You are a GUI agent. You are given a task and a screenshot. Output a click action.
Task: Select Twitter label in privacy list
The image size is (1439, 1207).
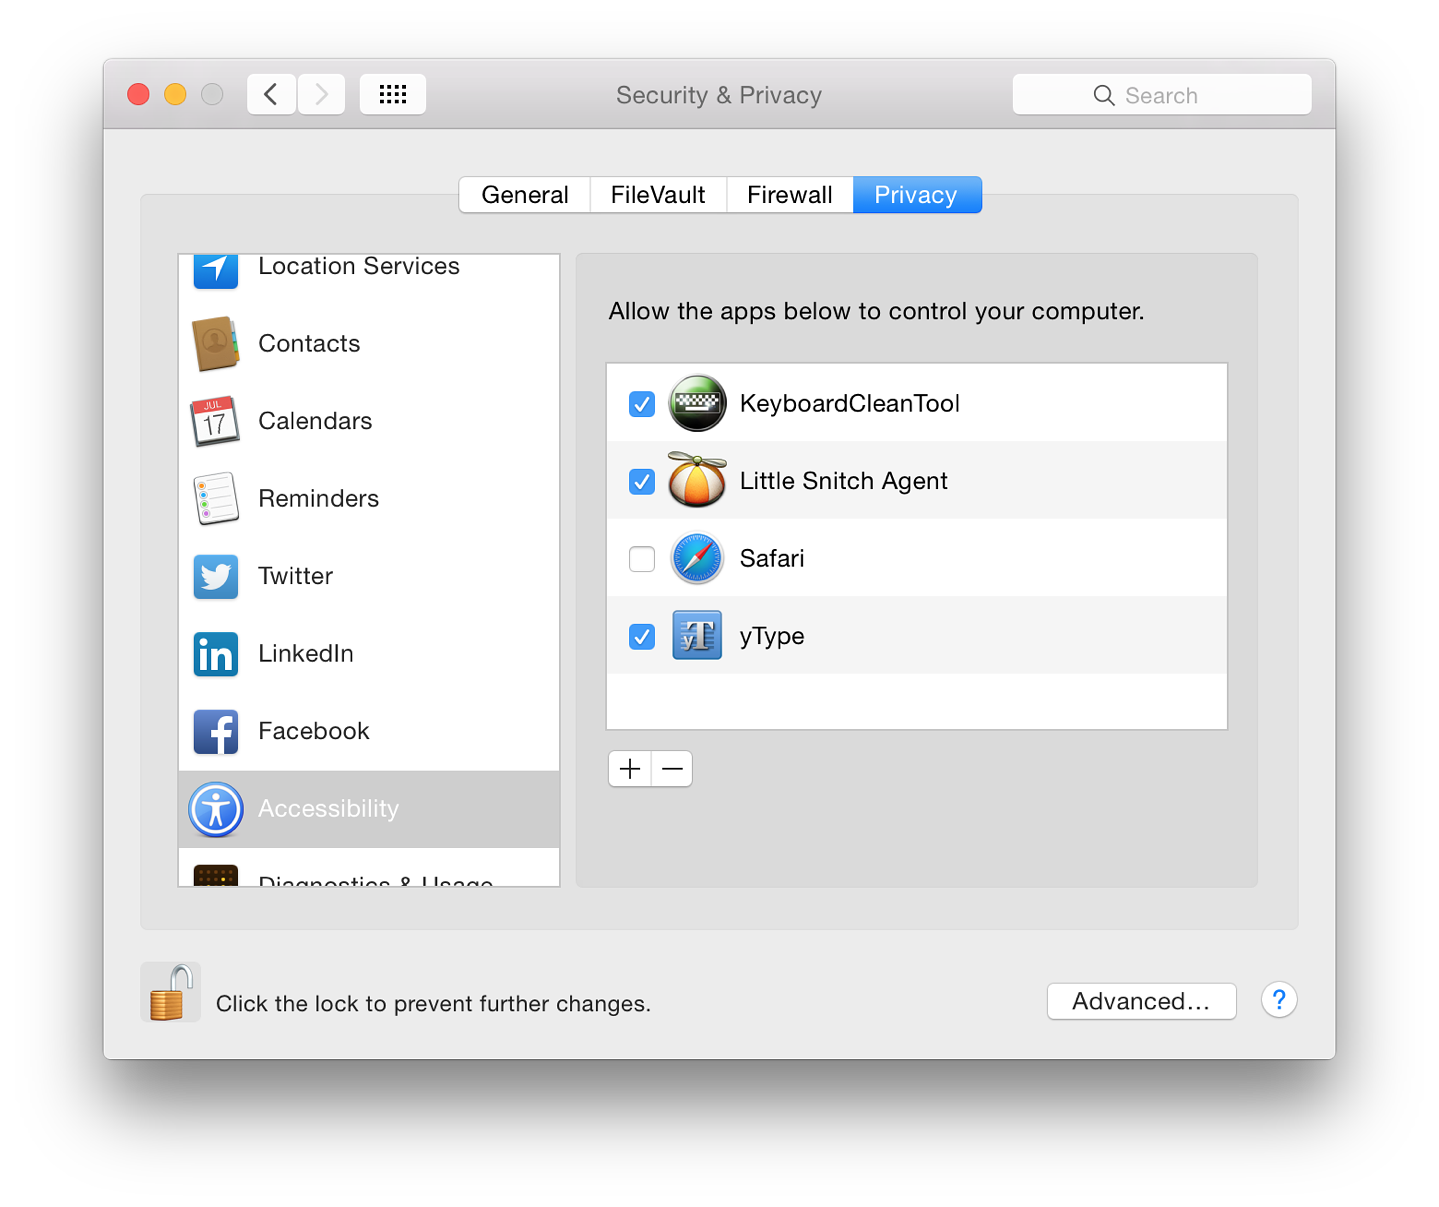pos(296,576)
